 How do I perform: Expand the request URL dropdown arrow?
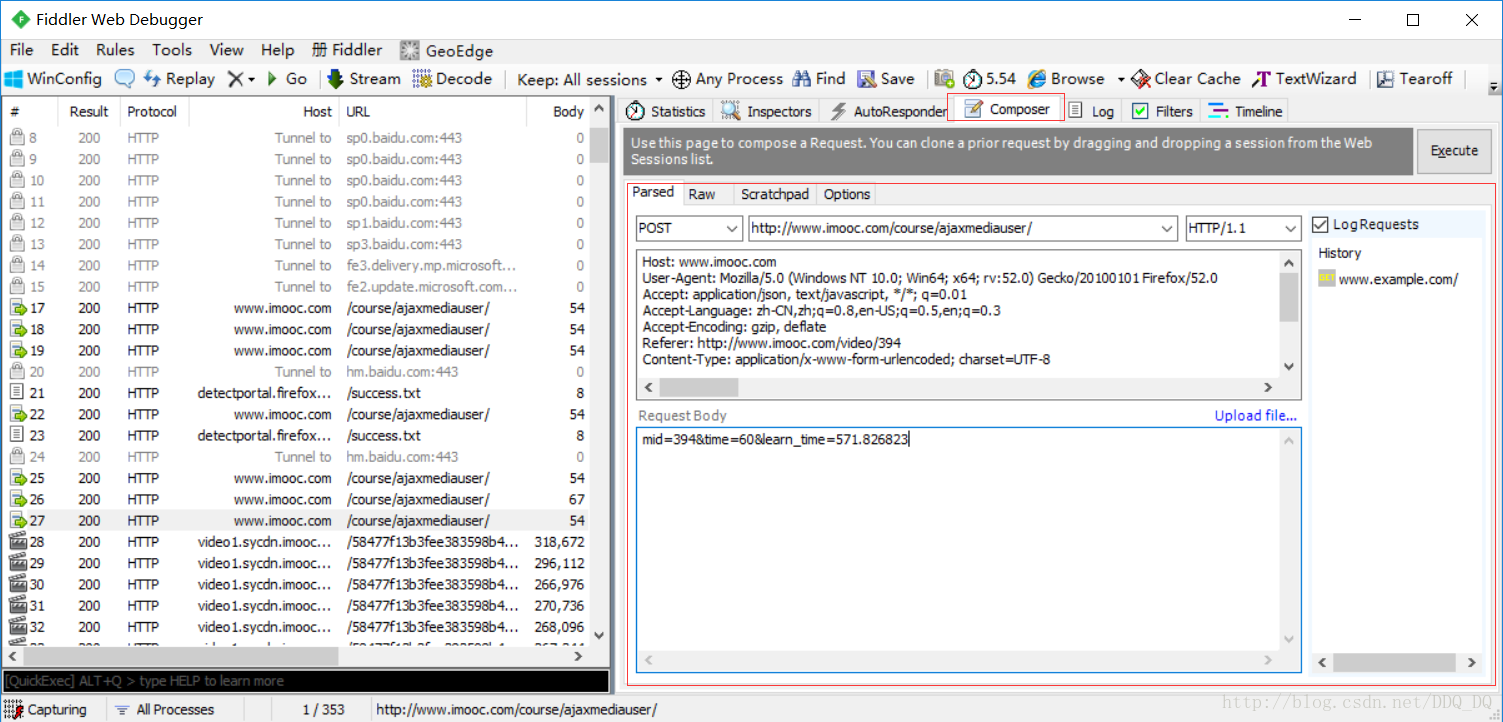(x=1167, y=229)
